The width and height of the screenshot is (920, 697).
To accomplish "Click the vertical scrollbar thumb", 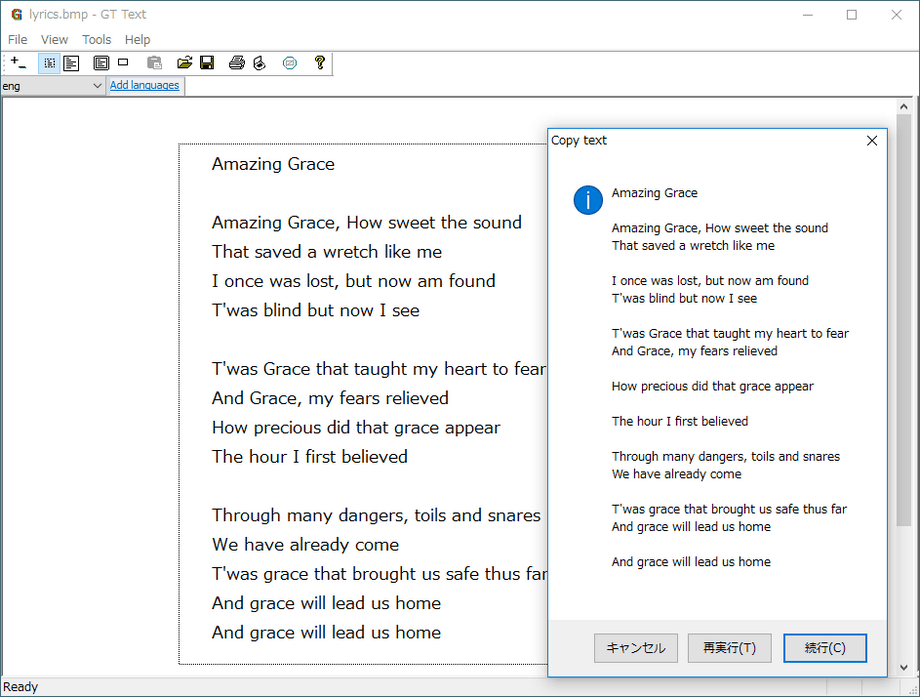I will point(904,320).
